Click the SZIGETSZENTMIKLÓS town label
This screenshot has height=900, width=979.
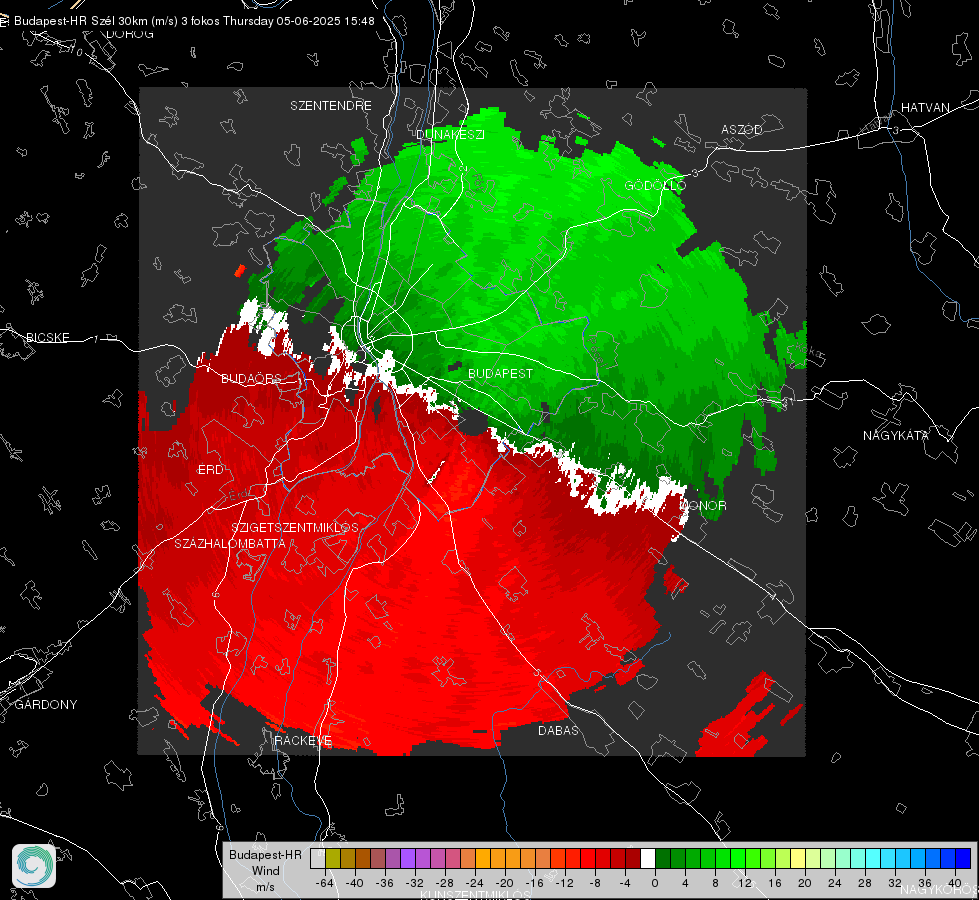pyautogui.click(x=295, y=527)
